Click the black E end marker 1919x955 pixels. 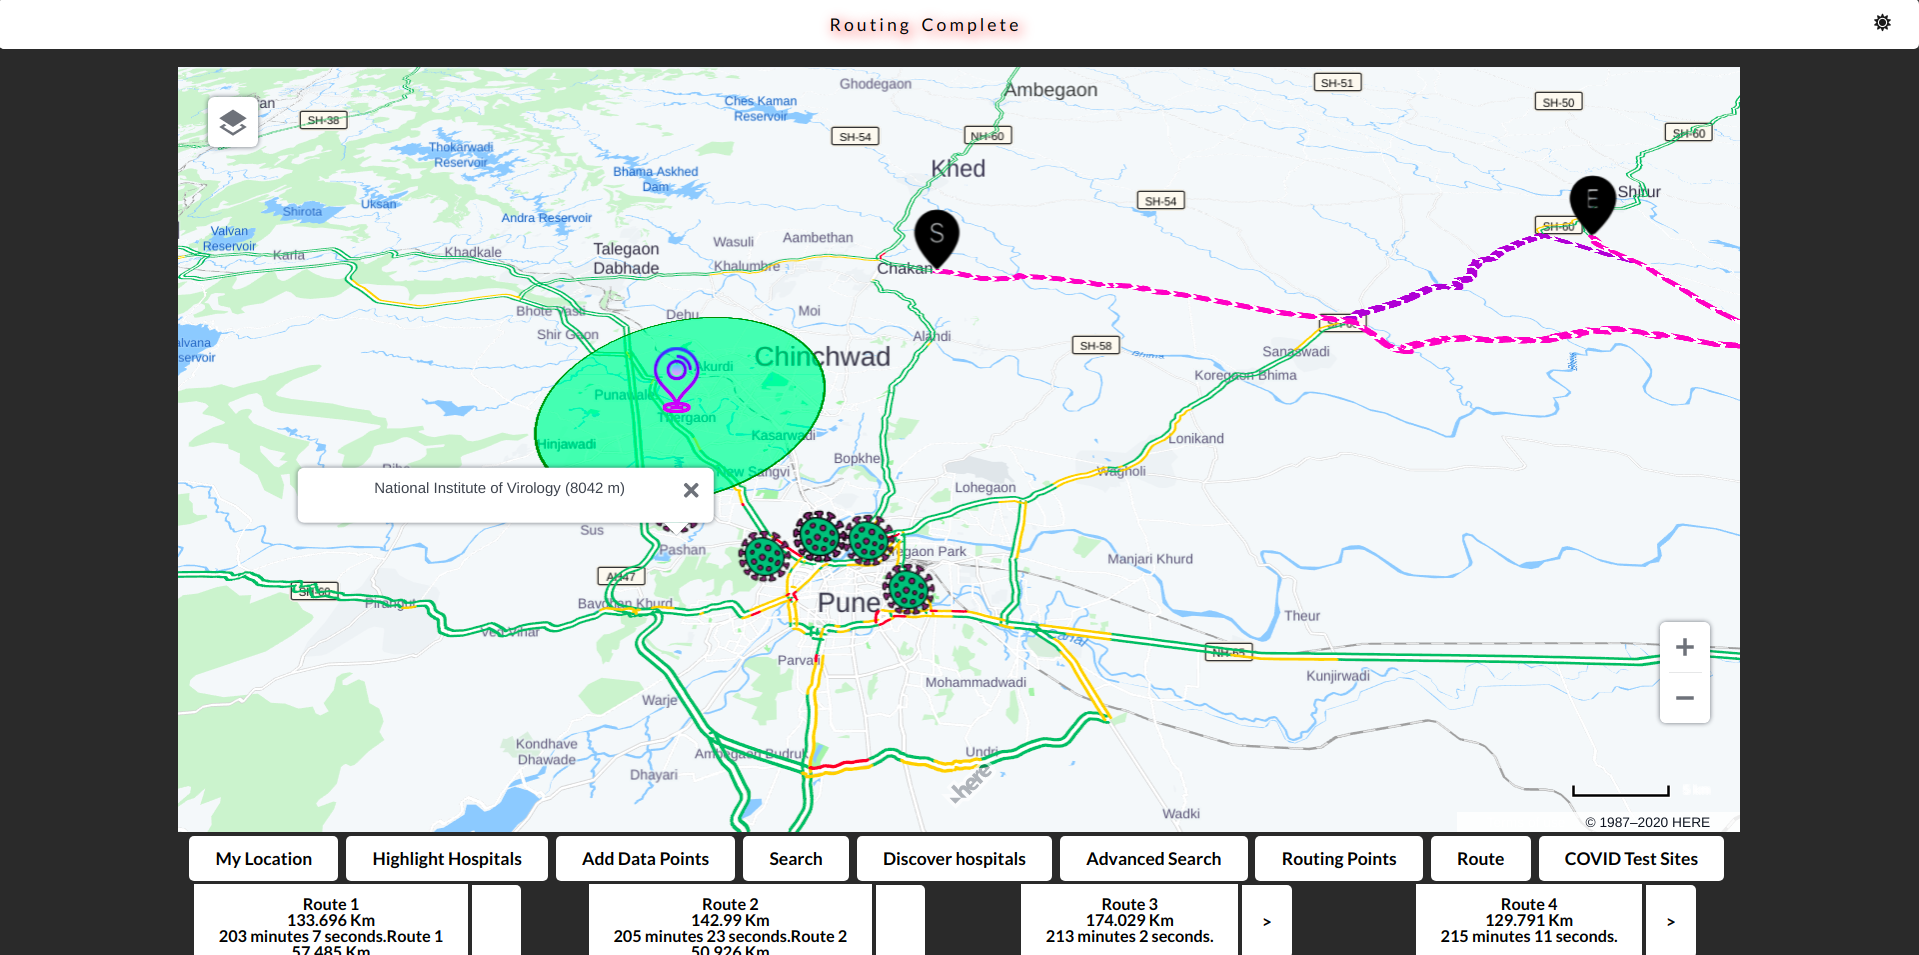(1592, 205)
